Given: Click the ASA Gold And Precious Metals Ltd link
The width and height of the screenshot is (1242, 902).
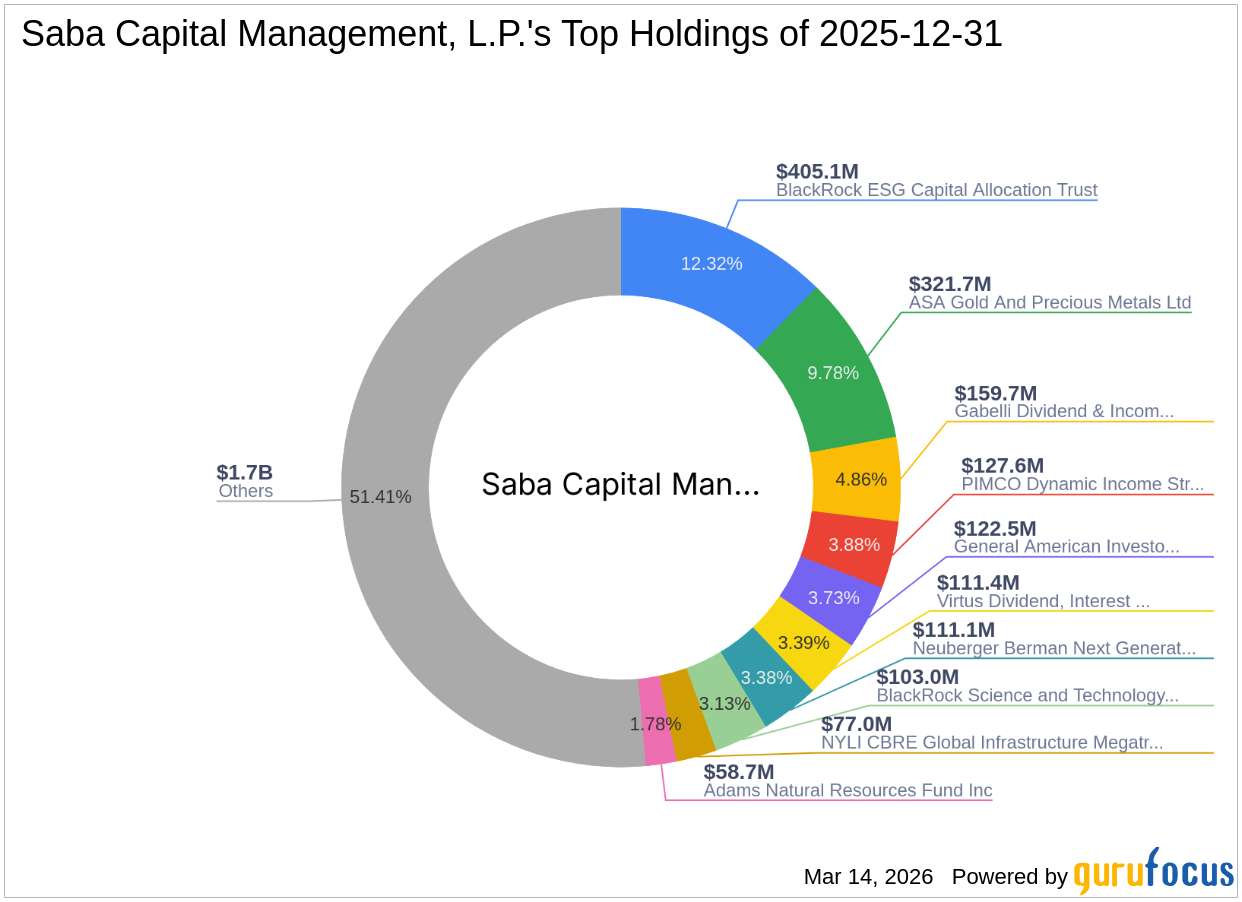Looking at the screenshot, I should 1048,302.
